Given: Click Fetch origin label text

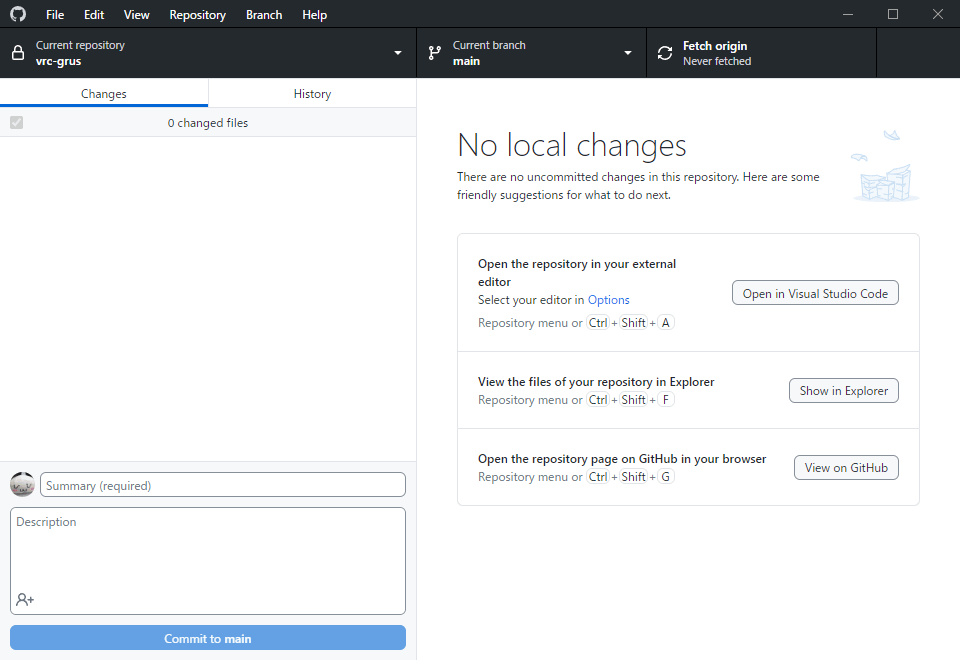Looking at the screenshot, I should click(x=714, y=46).
